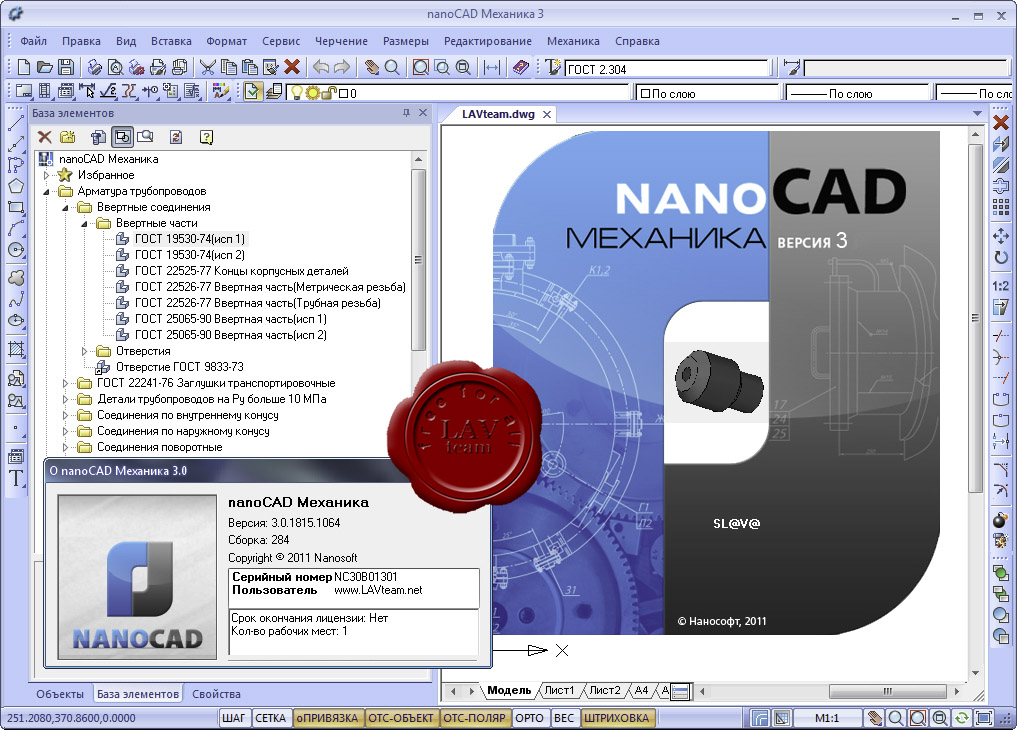
Task: Collapse Ввертные части node
Action: tap(84, 223)
